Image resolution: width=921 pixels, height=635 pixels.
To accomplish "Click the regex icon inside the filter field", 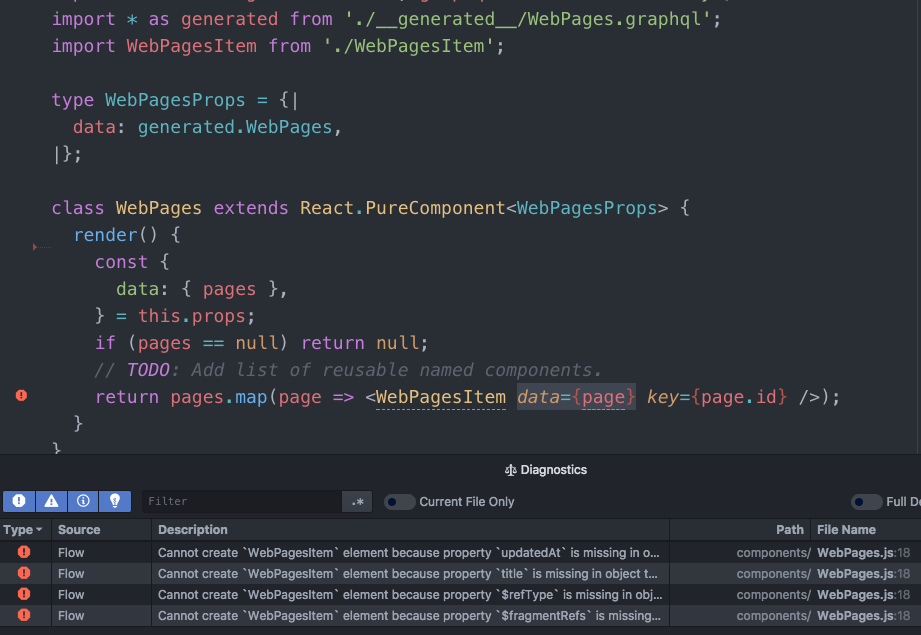I will tap(356, 501).
